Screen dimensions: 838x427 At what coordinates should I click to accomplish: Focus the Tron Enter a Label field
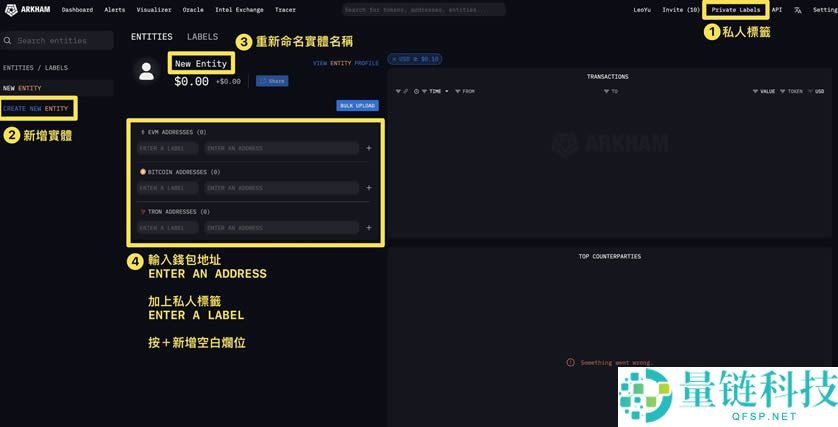pos(167,228)
